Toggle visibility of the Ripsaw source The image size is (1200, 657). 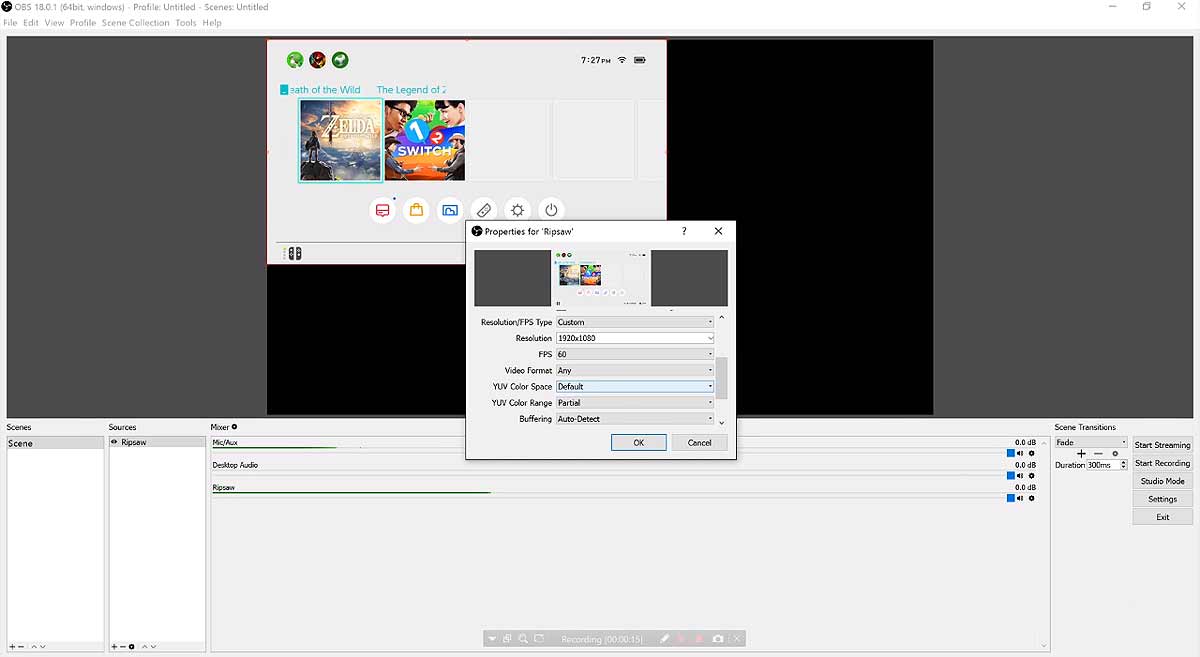pyautogui.click(x=114, y=442)
